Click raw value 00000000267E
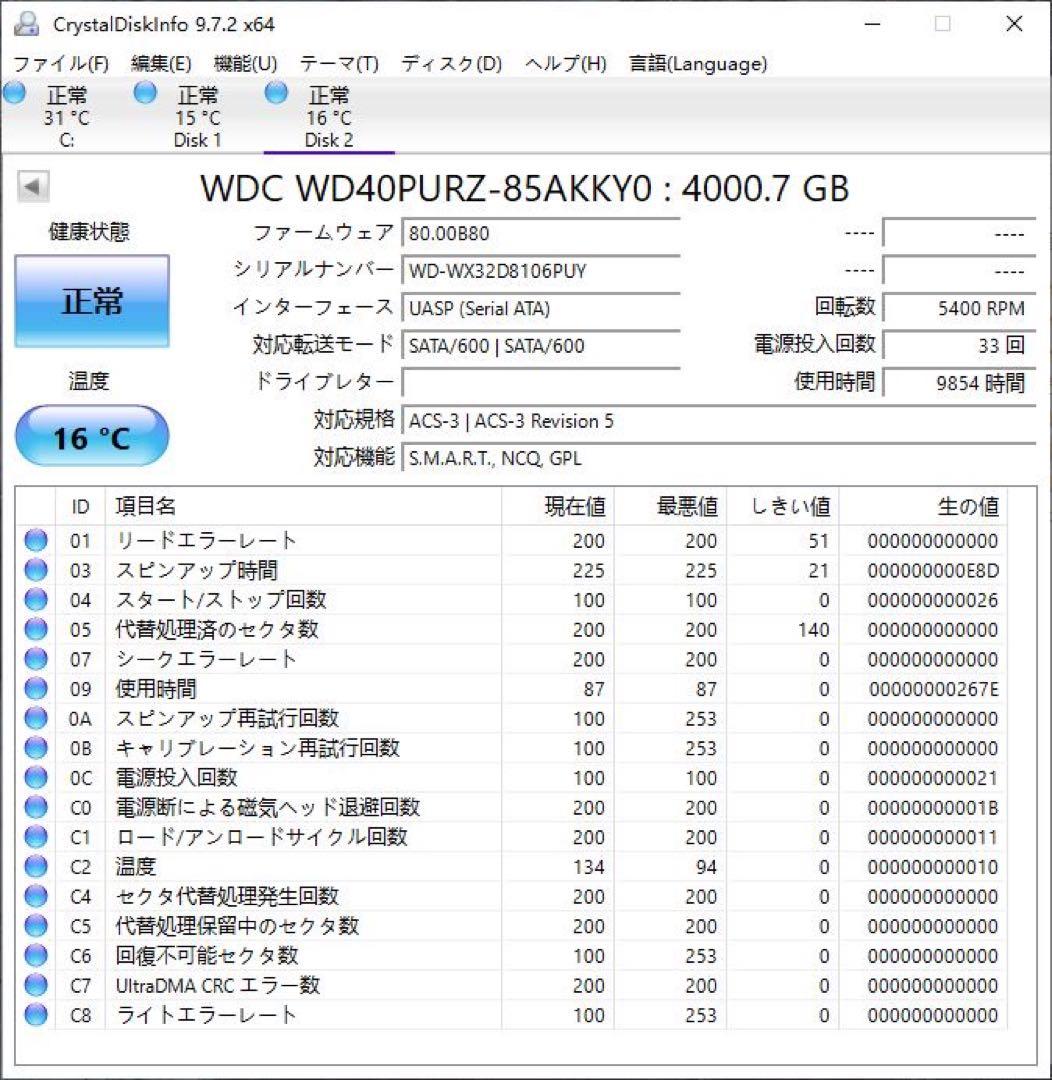Screen dimensions: 1052x1080 coord(934,689)
